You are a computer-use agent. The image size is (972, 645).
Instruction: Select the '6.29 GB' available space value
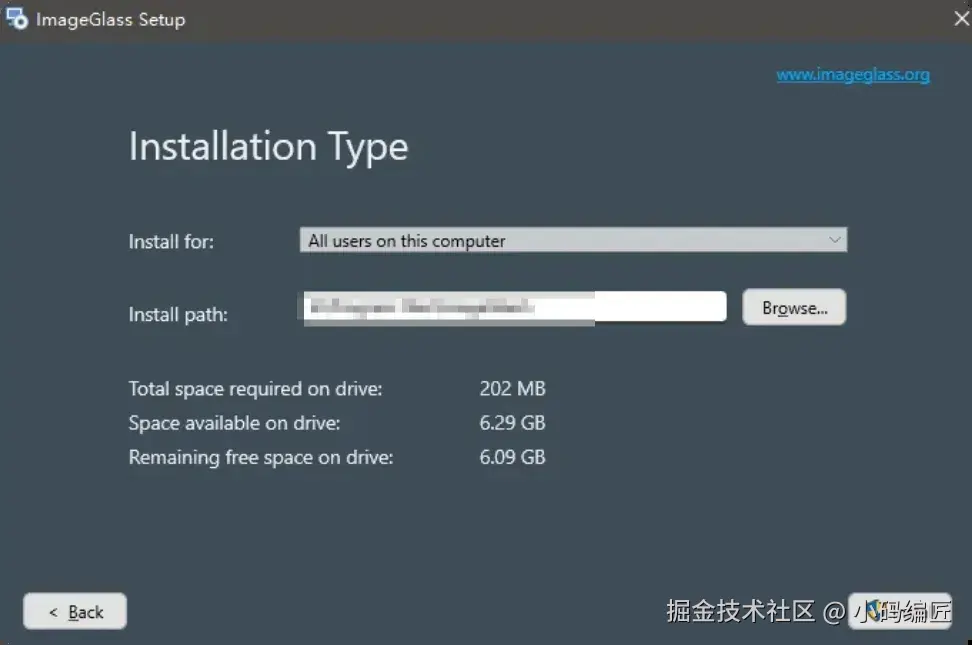click(512, 423)
